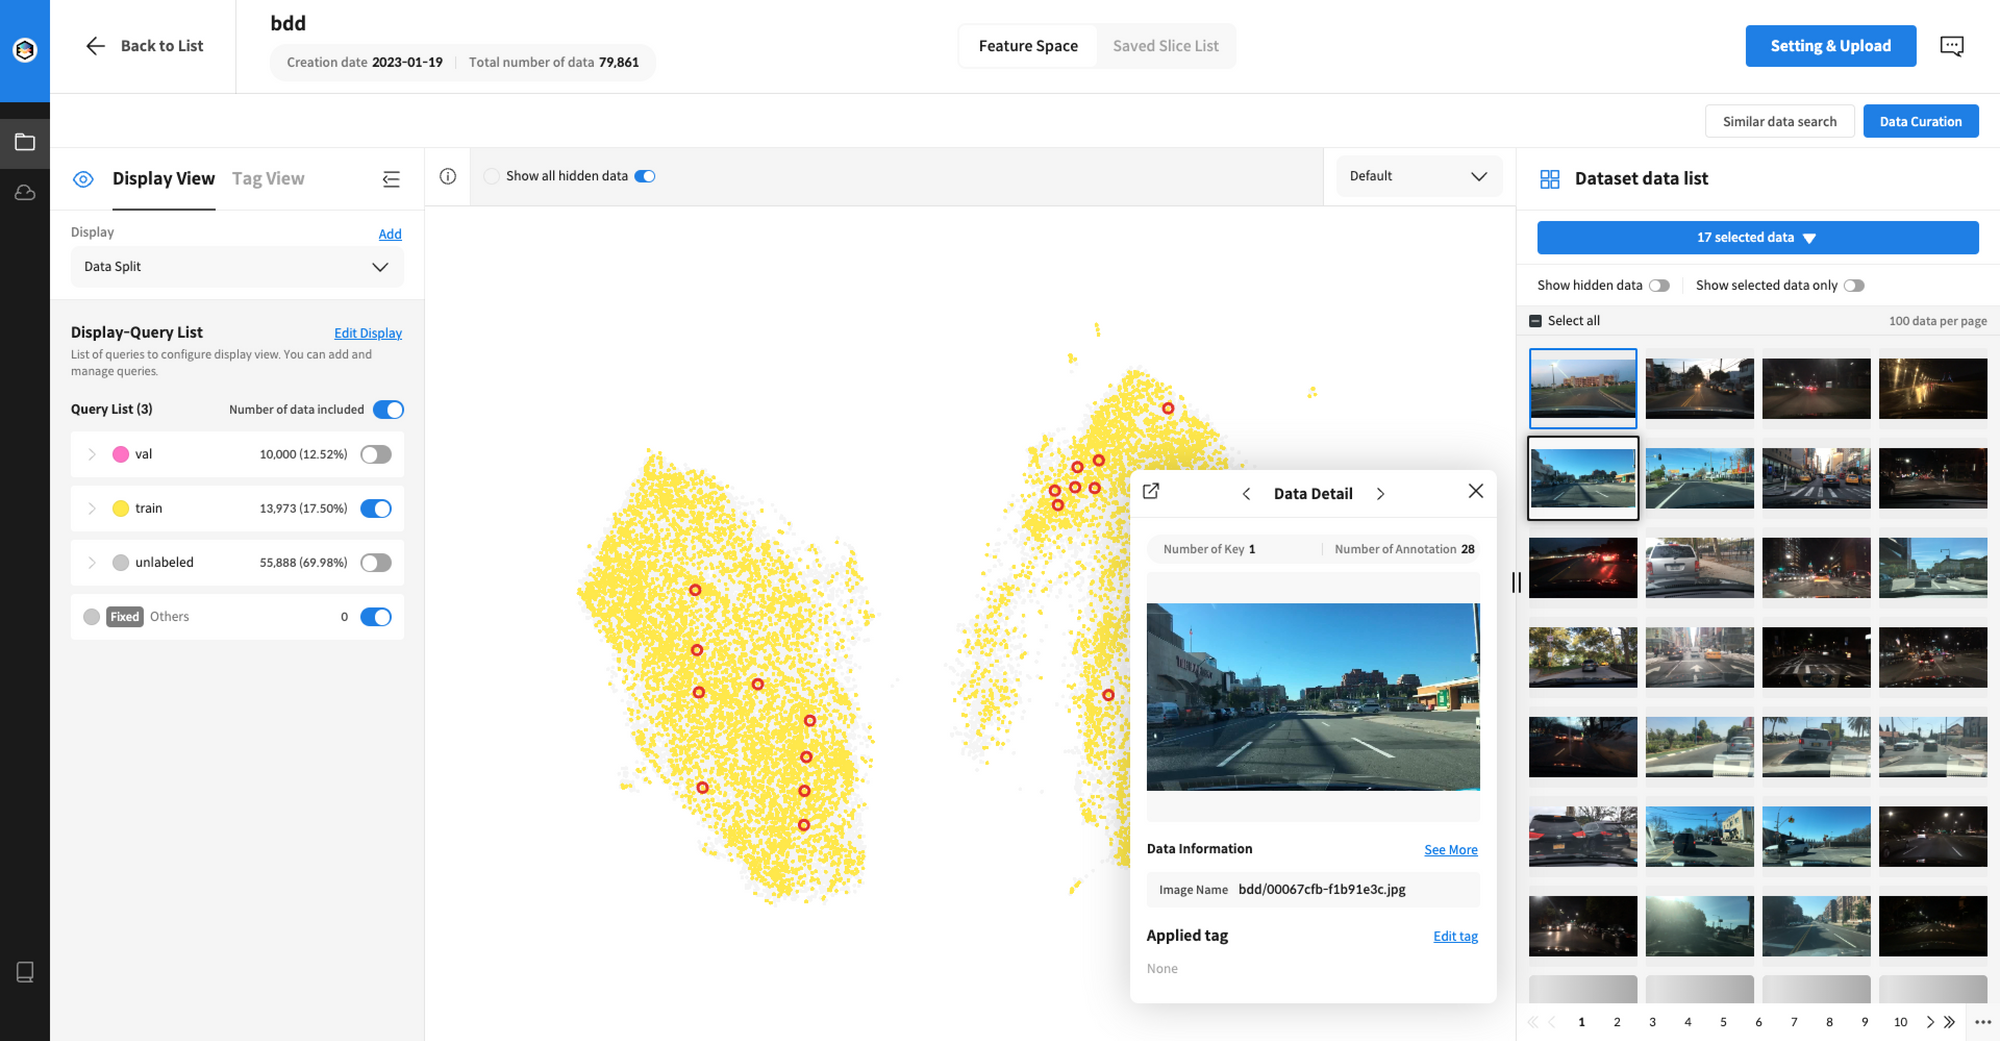
Task: Toggle Show hidden data switch
Action: pos(1659,286)
